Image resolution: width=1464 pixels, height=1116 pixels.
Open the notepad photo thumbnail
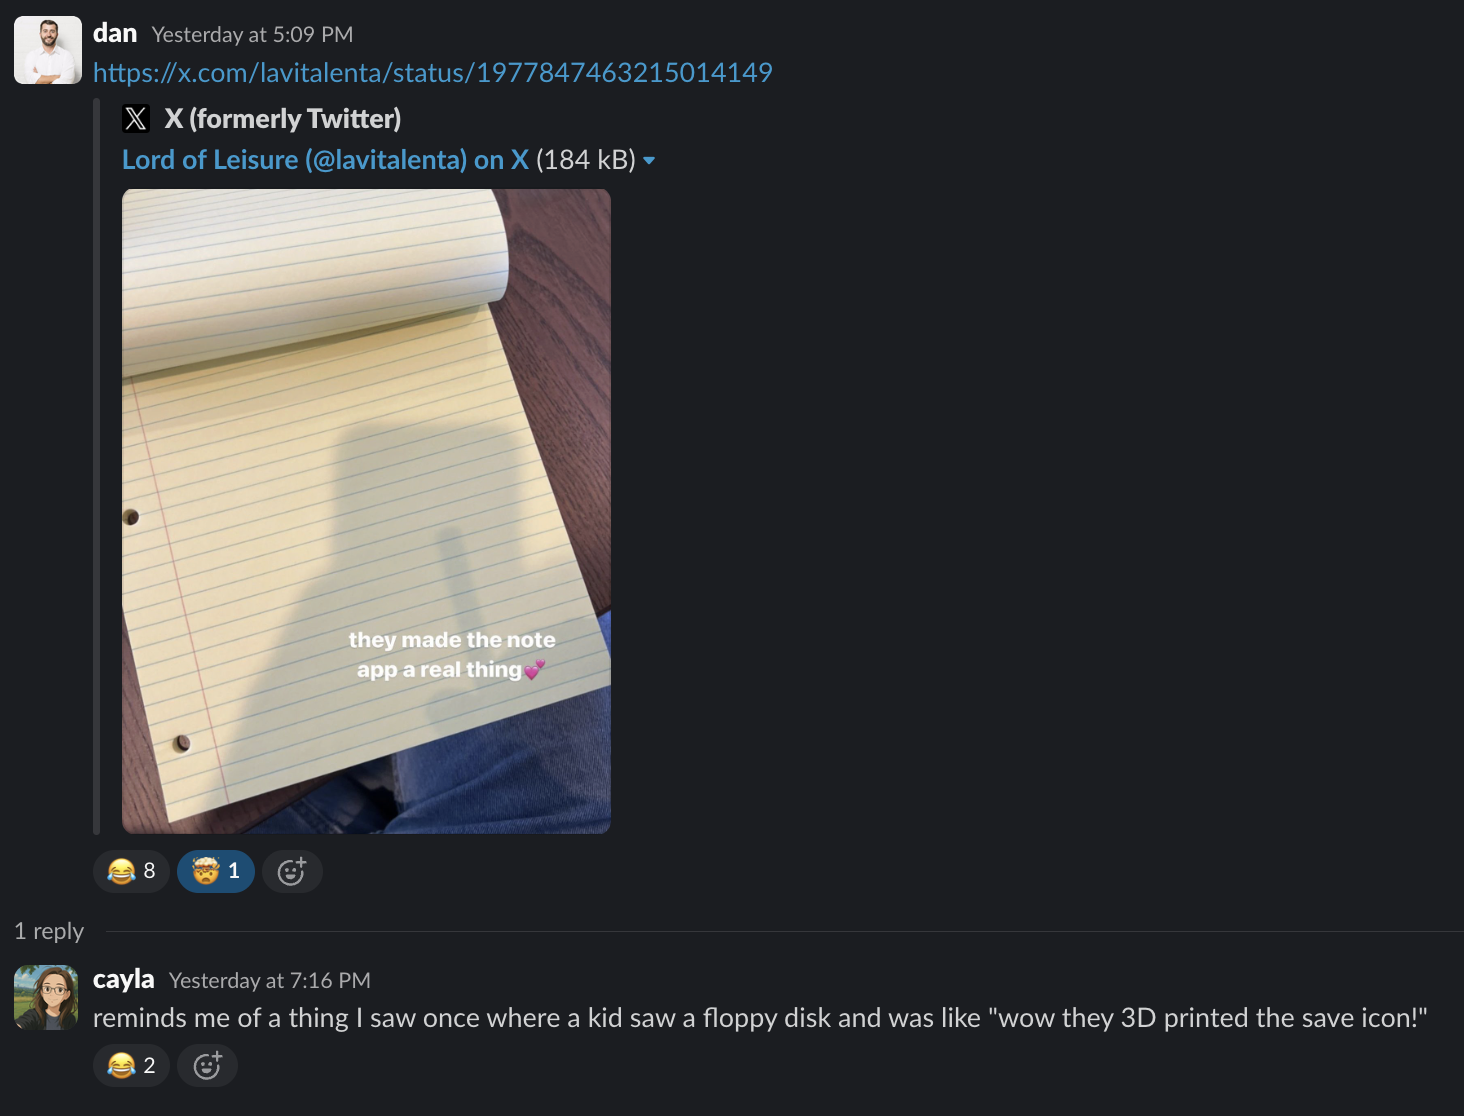[x=366, y=511]
